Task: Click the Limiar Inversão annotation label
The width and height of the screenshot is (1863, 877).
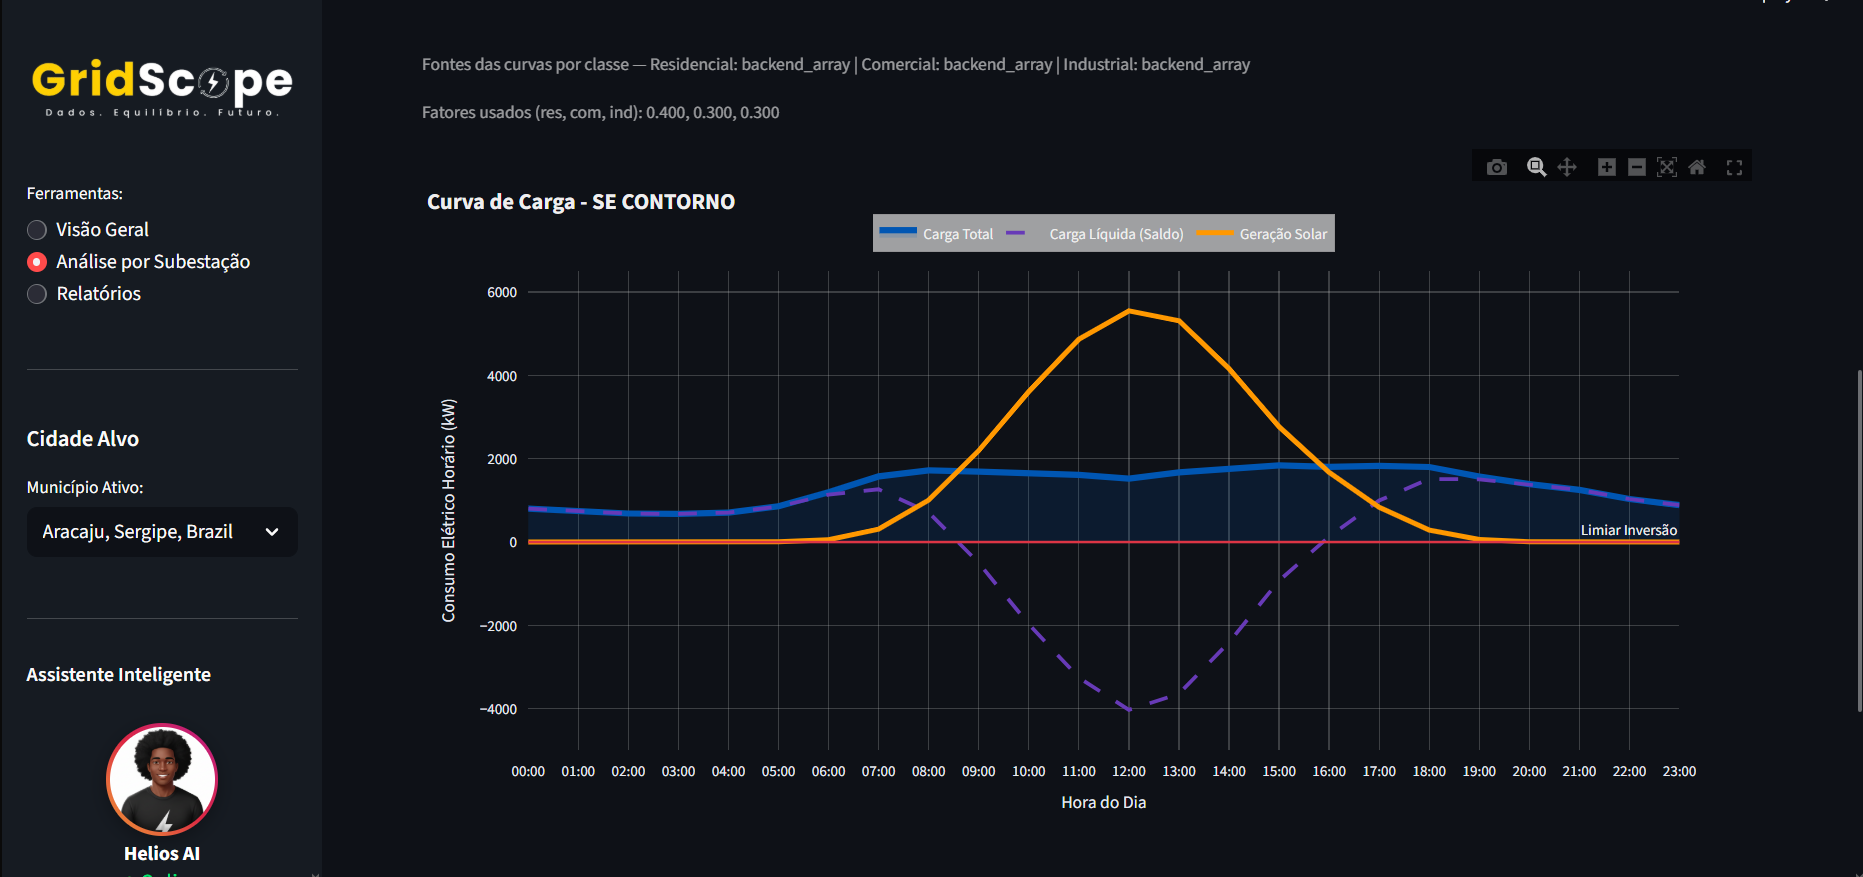Action: [1629, 530]
